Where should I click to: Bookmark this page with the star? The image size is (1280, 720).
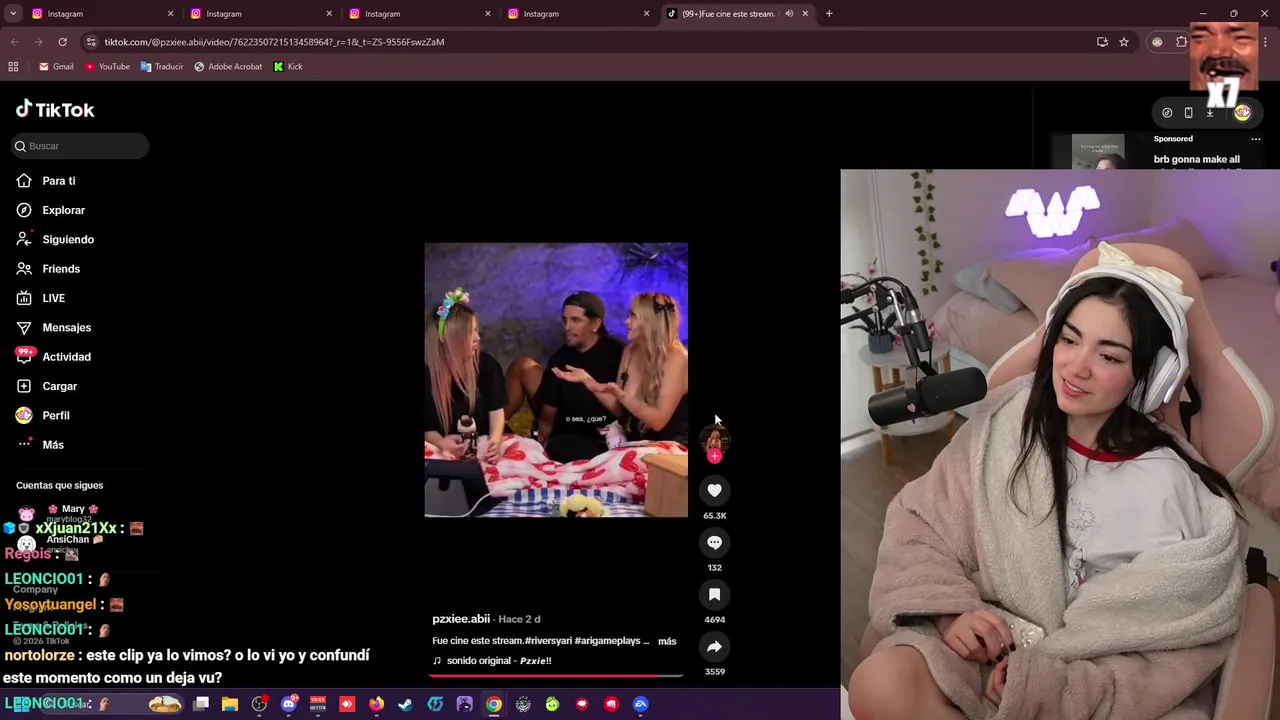click(x=1124, y=42)
